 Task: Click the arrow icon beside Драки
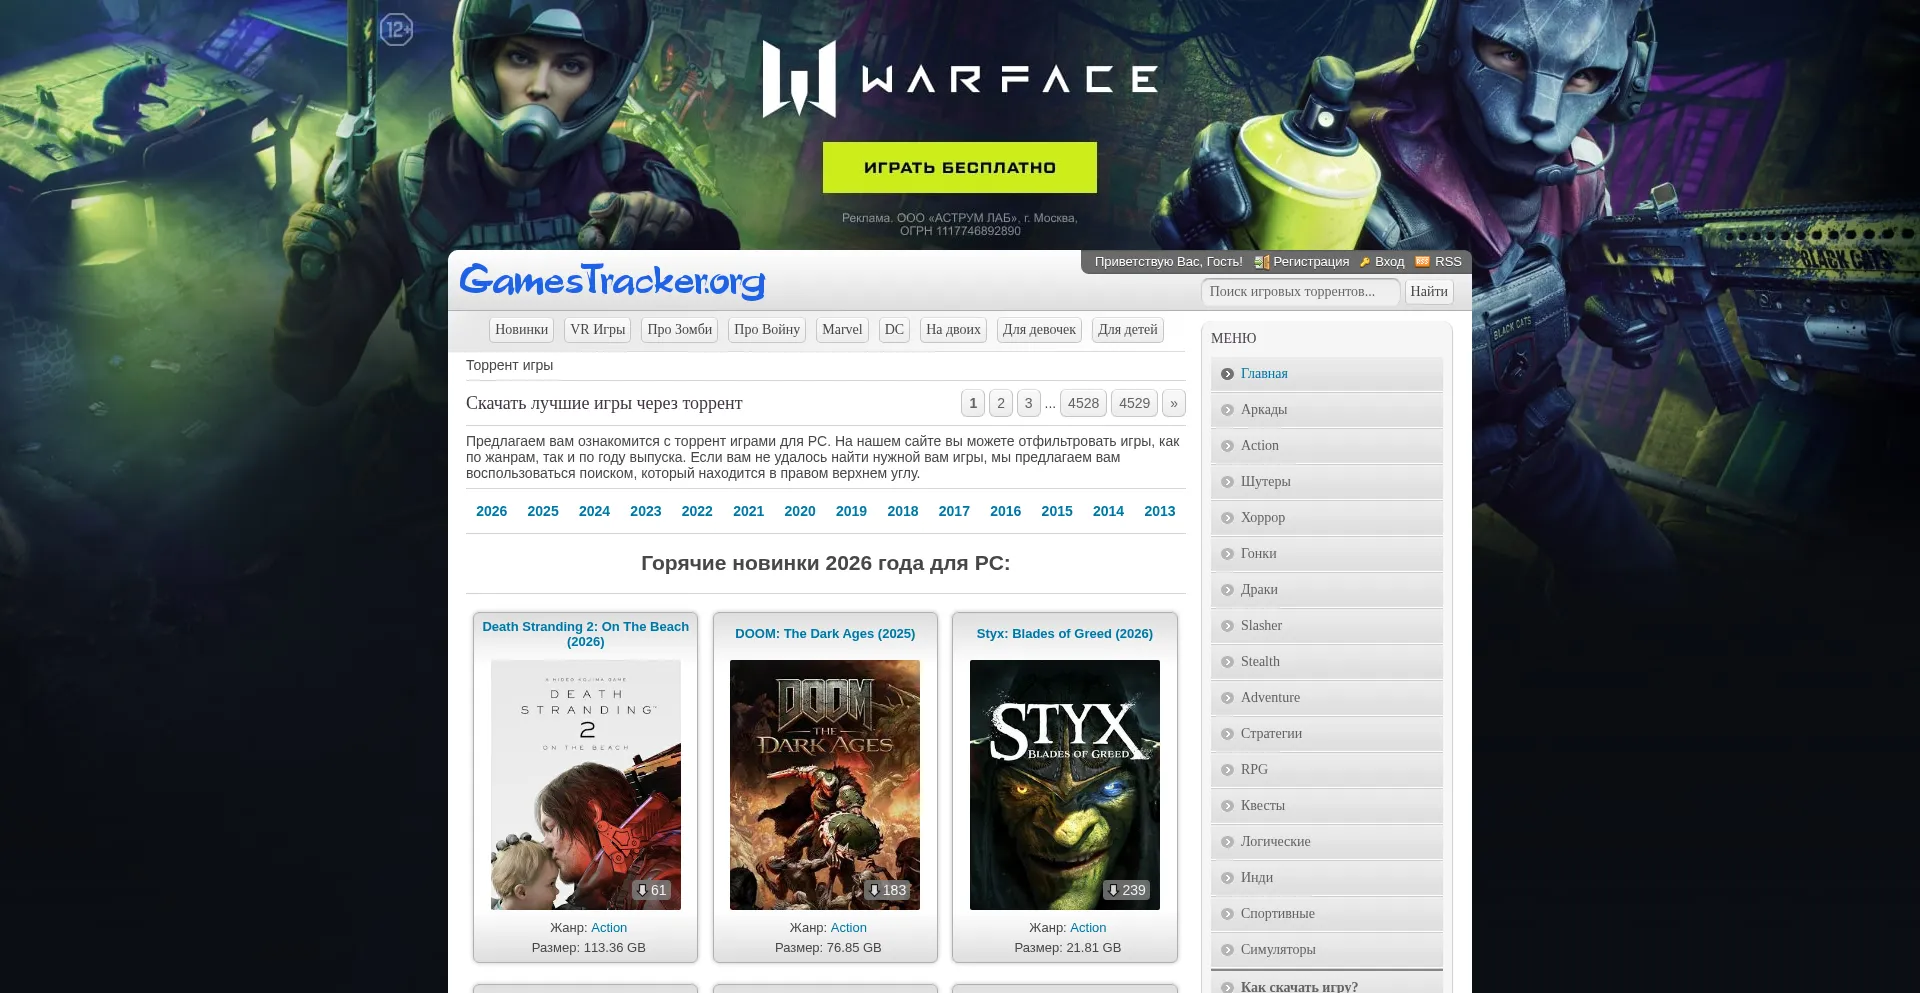[1227, 590]
